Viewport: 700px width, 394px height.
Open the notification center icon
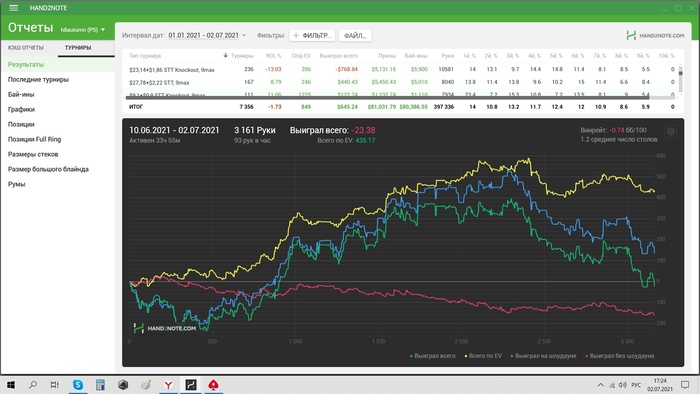coord(685,385)
